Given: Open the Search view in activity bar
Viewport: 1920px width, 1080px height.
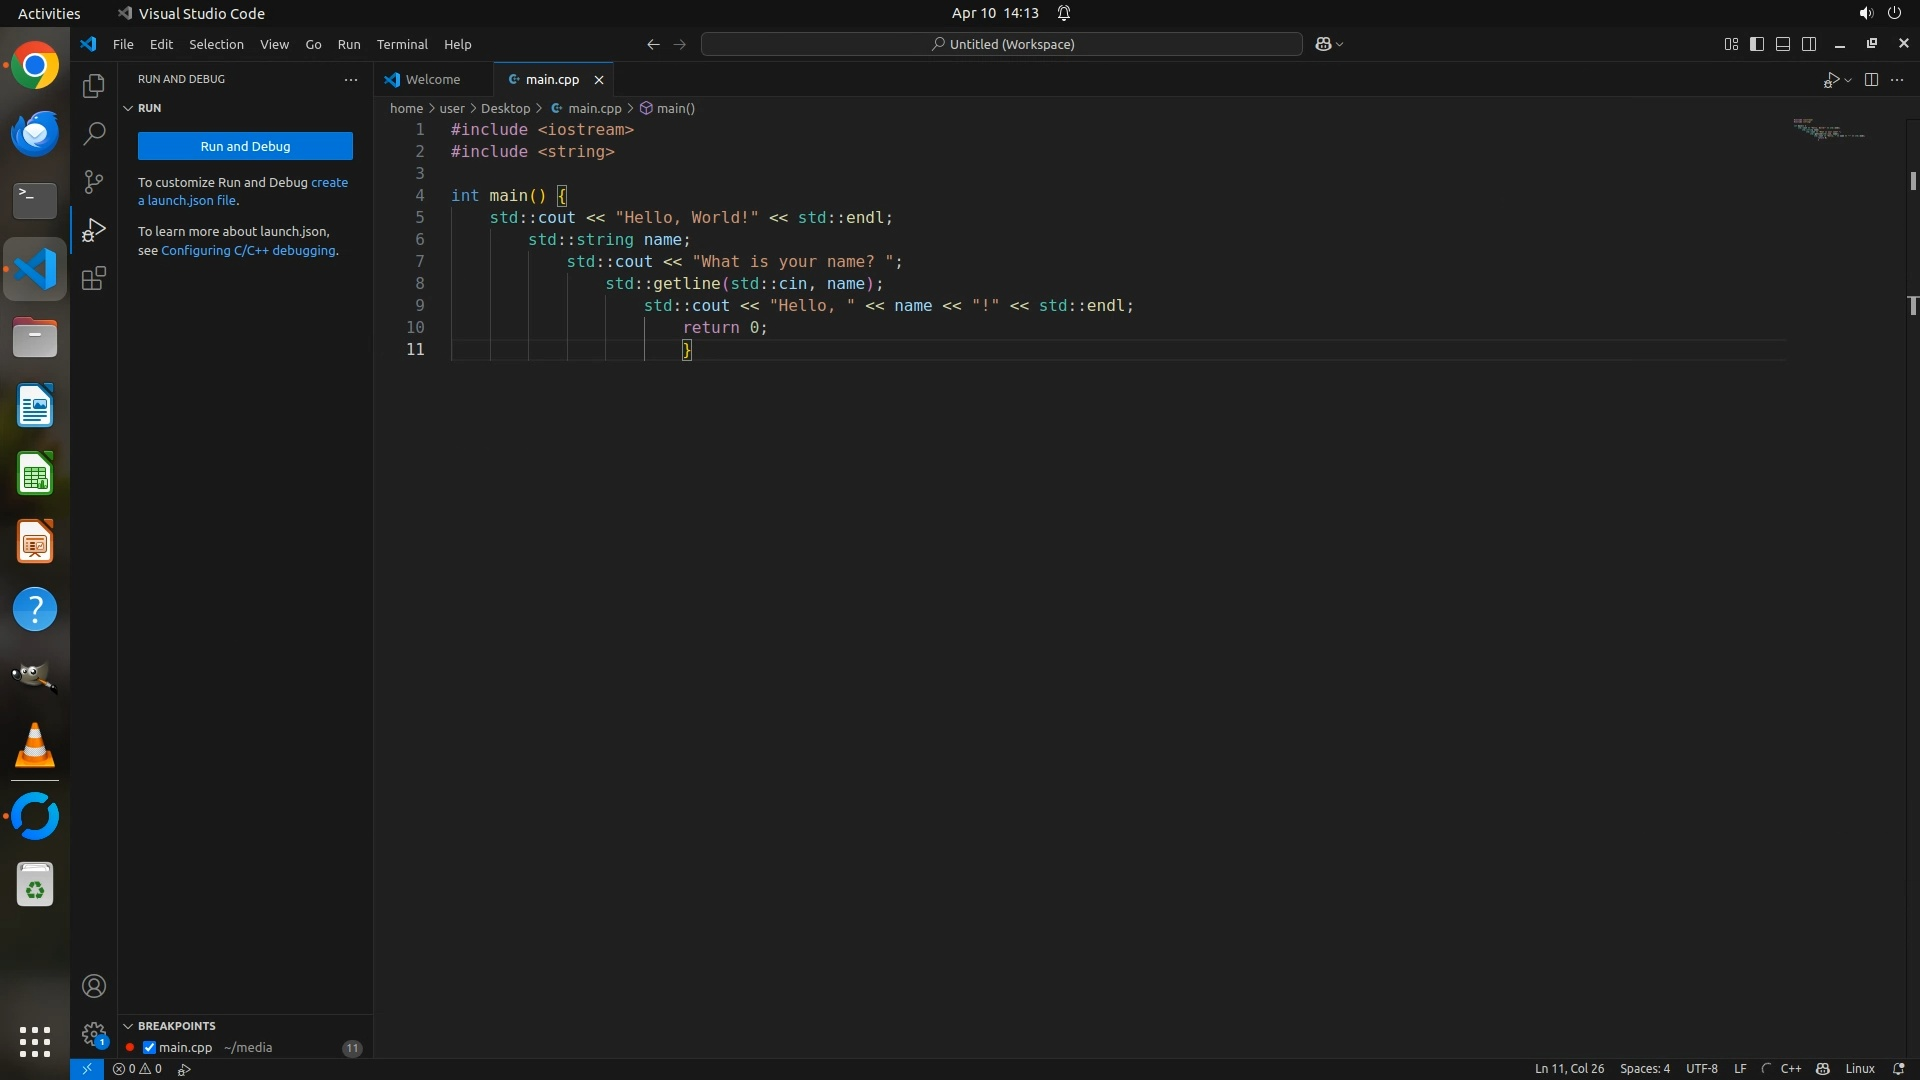Looking at the screenshot, I should (x=94, y=133).
